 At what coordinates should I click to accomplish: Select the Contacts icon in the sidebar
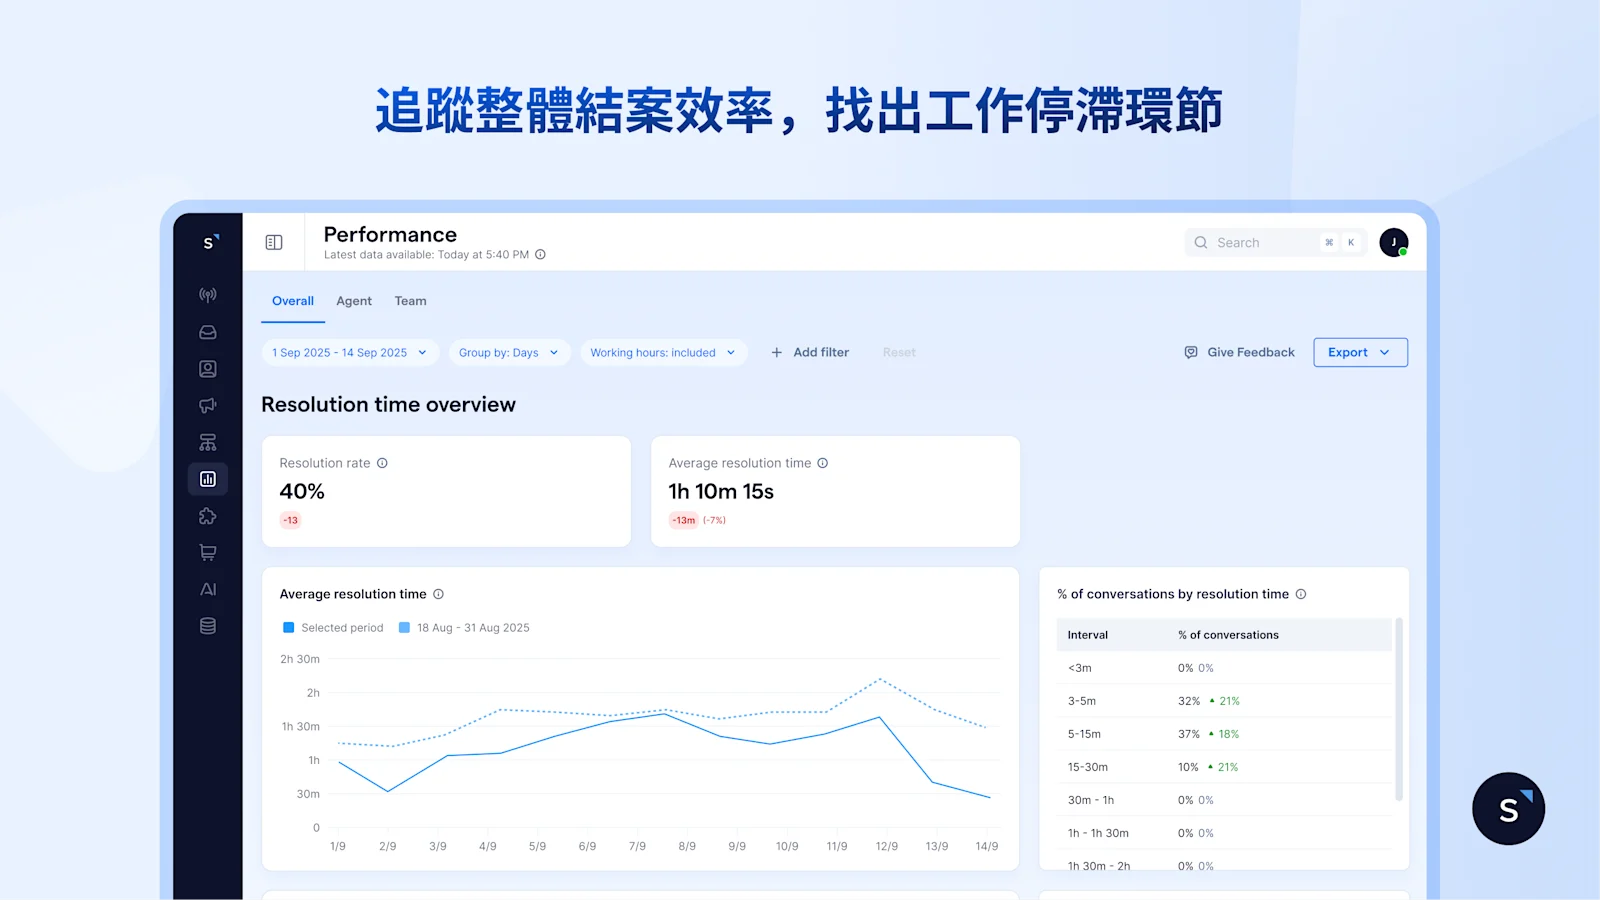[x=207, y=368]
